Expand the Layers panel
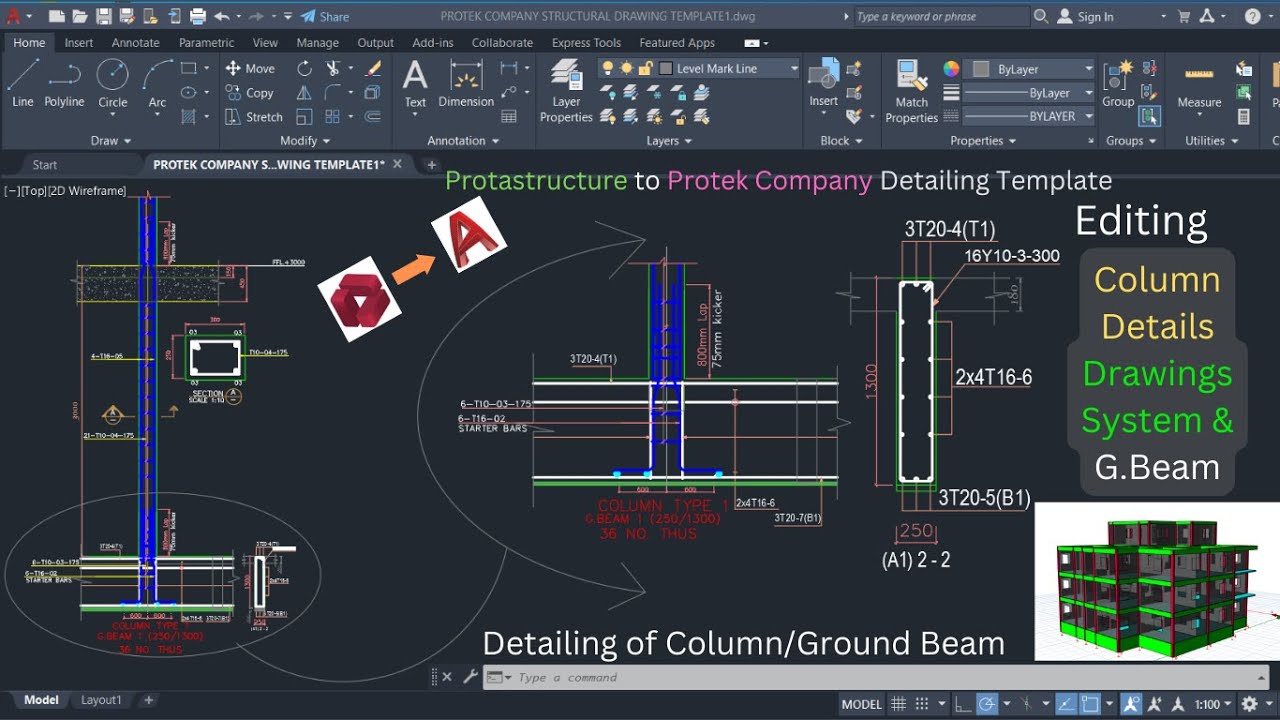The width and height of the screenshot is (1280, 720). pos(669,141)
